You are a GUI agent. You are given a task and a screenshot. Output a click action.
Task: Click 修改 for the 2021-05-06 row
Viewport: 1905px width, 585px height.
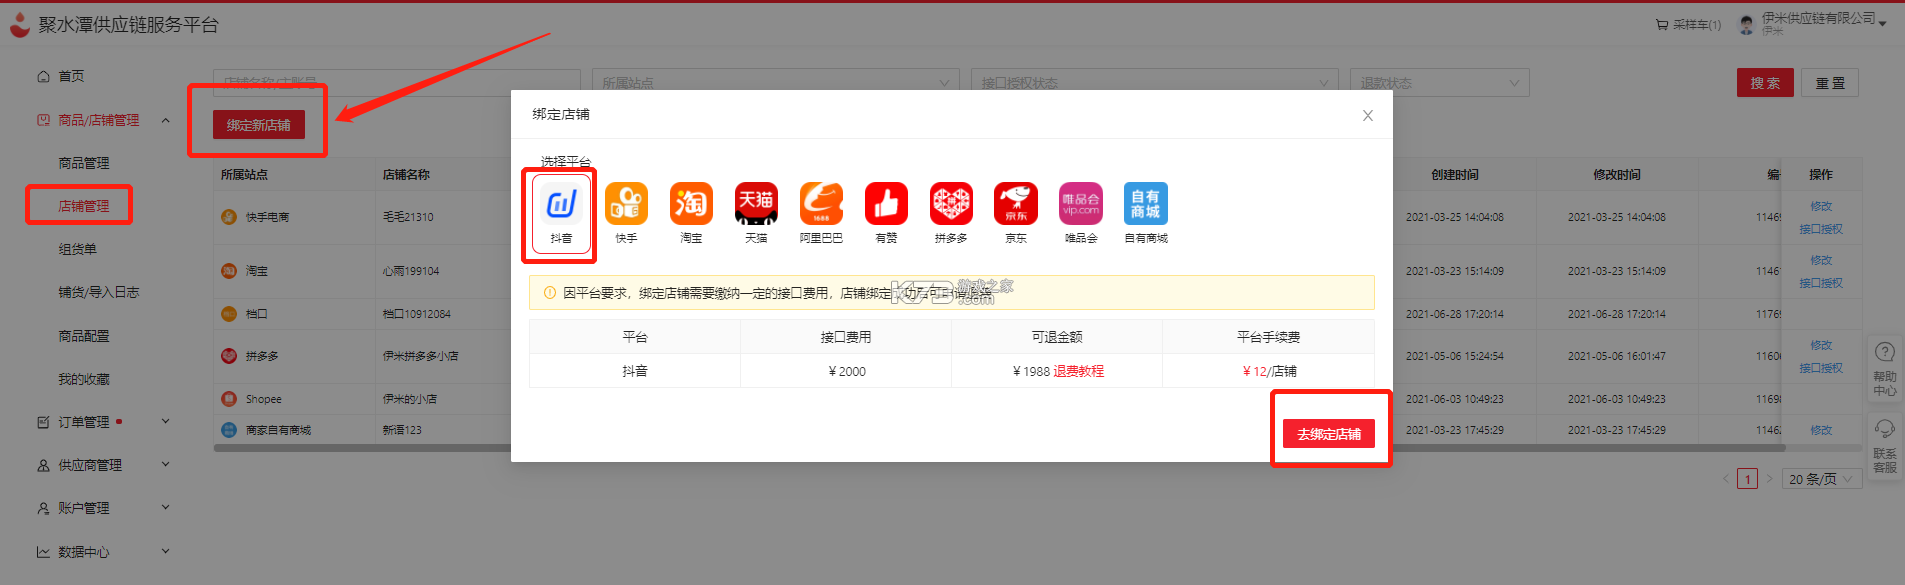(x=1821, y=345)
